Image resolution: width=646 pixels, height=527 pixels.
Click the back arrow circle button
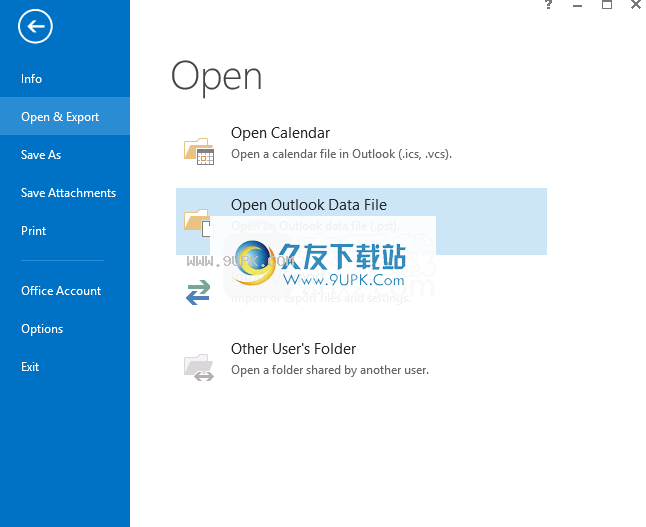[35, 26]
